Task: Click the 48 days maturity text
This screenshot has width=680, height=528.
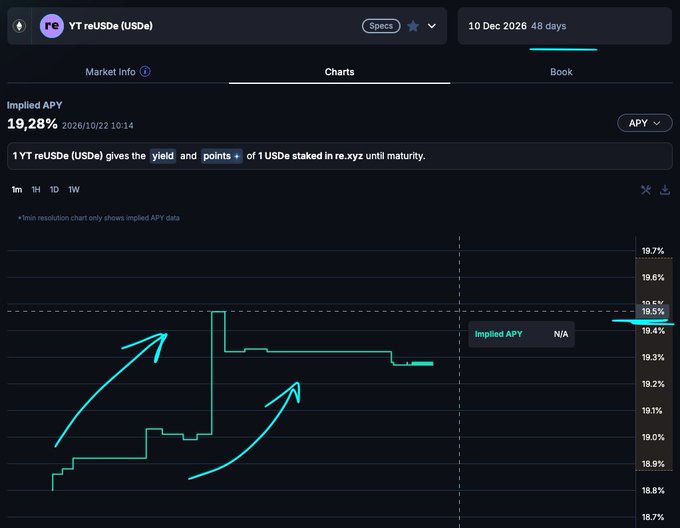Action: coord(549,26)
